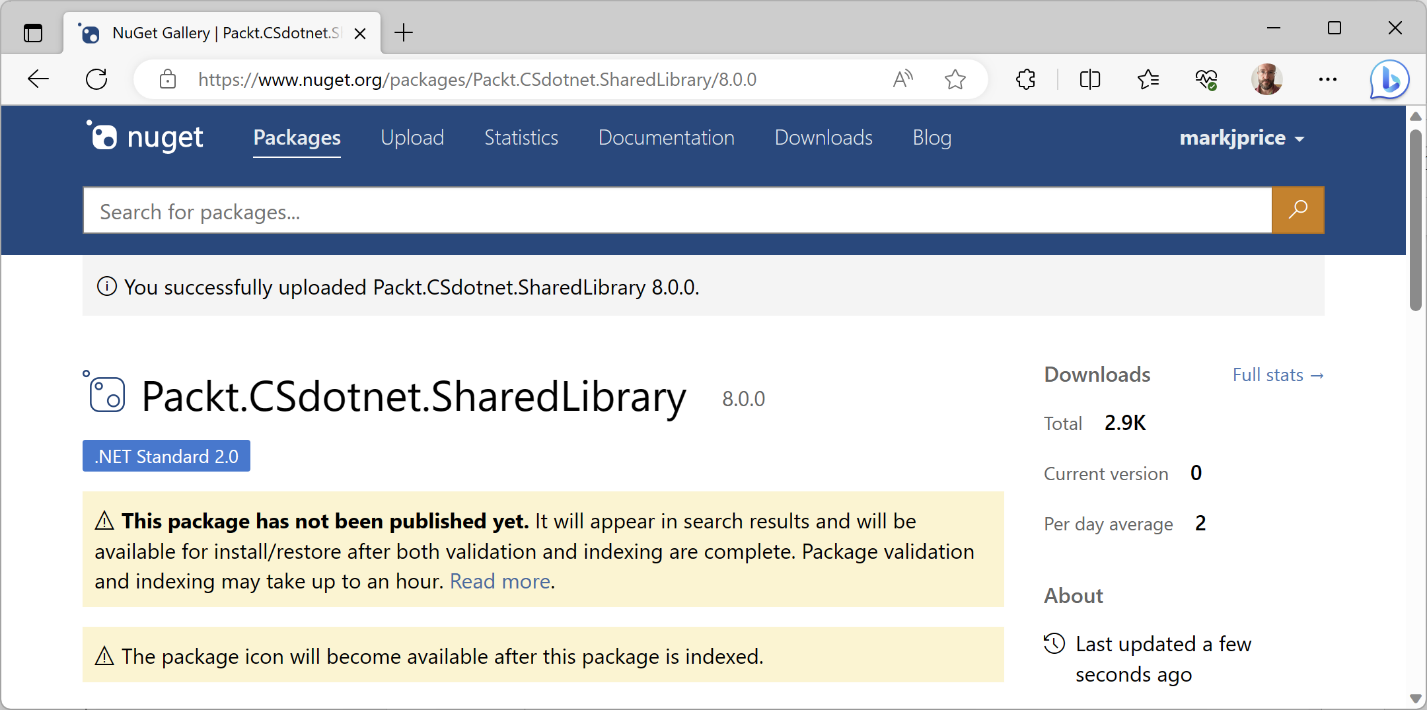Open the Documentation nav item
The height and width of the screenshot is (710, 1427).
(666, 138)
